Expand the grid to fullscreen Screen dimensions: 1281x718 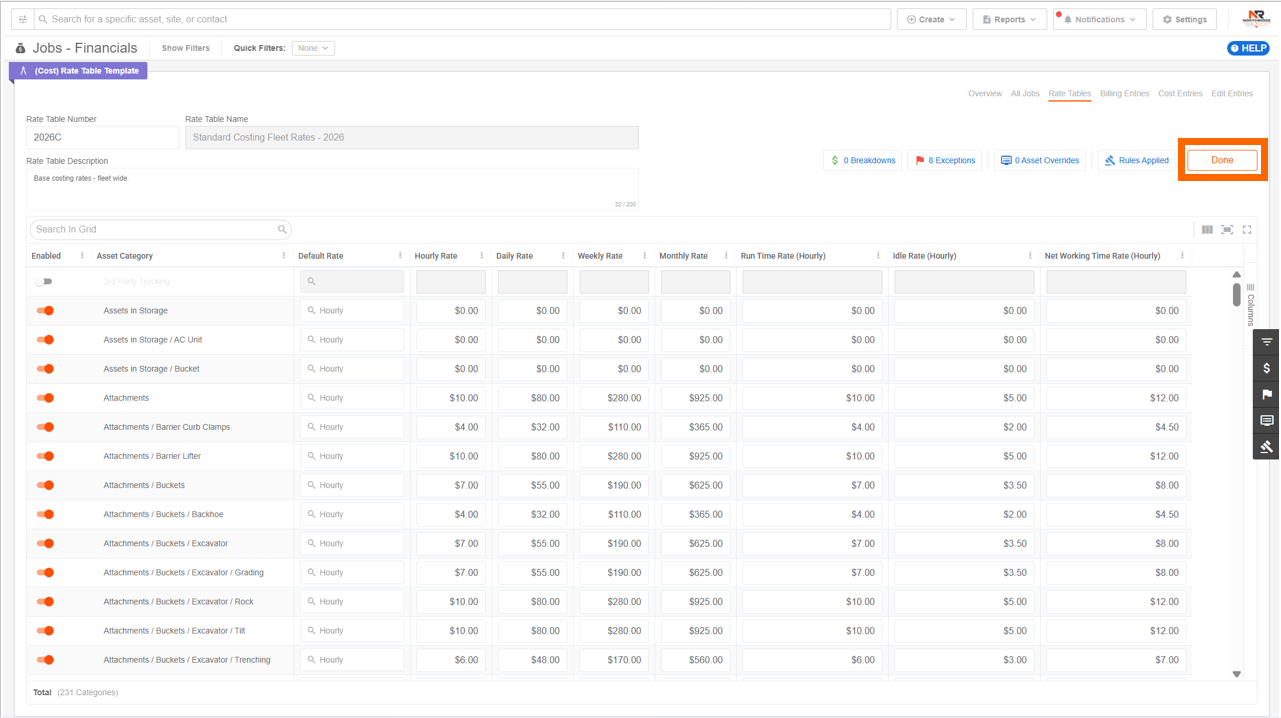1247,230
